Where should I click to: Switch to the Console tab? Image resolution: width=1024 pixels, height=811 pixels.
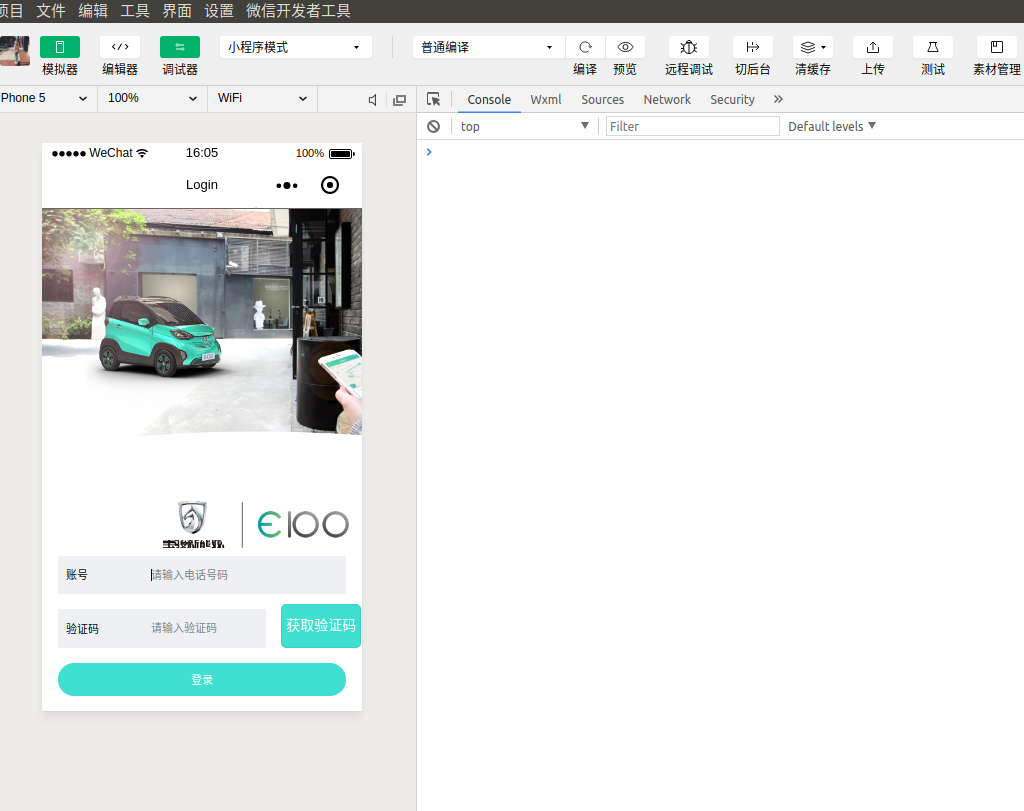coord(489,99)
